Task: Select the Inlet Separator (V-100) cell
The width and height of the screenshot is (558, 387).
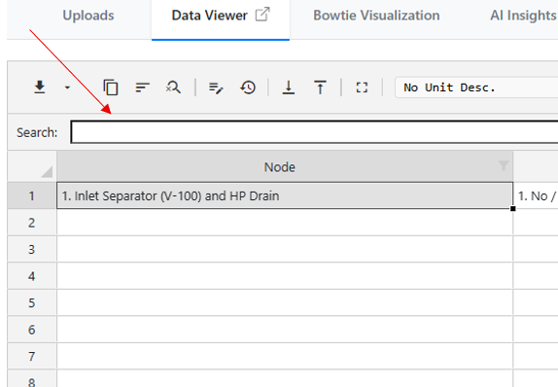Action: click(285, 195)
